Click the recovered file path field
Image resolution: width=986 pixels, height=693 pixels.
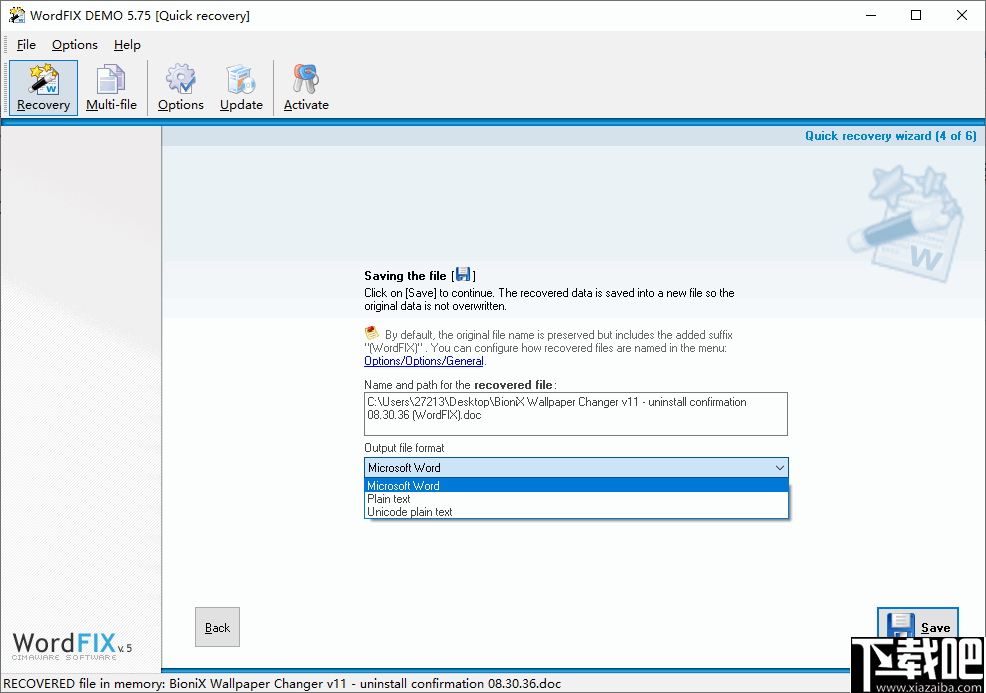coord(576,413)
